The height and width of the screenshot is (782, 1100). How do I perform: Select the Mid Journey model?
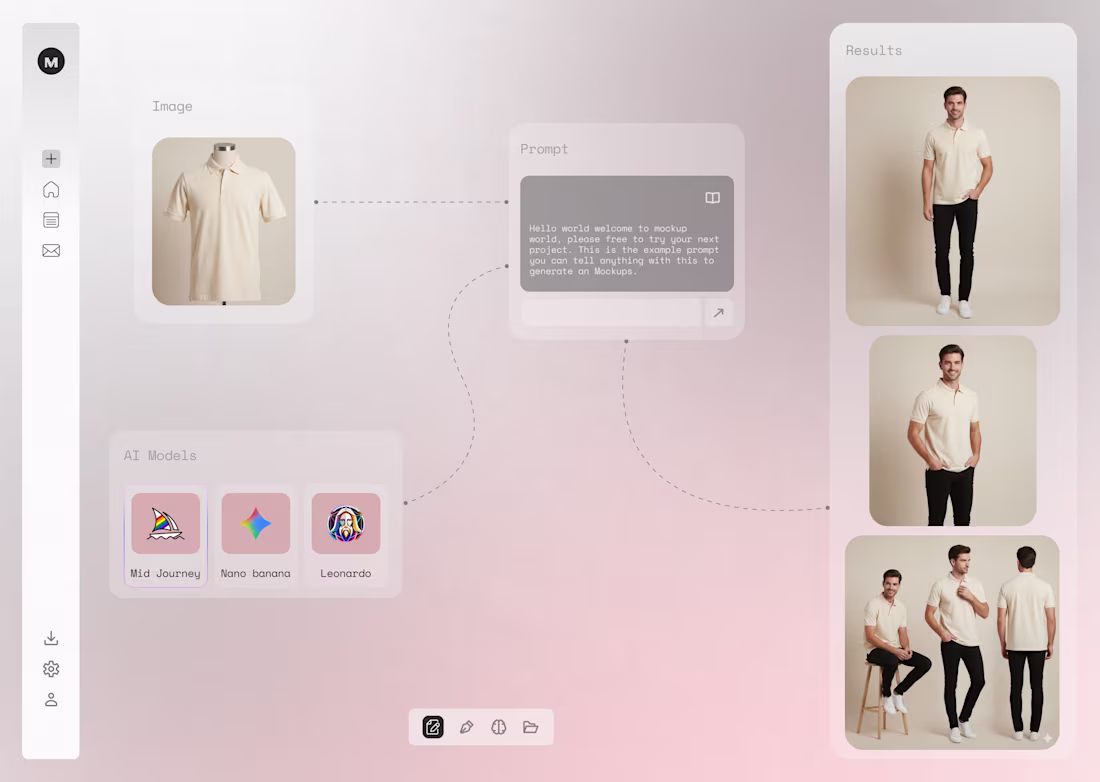click(x=165, y=523)
